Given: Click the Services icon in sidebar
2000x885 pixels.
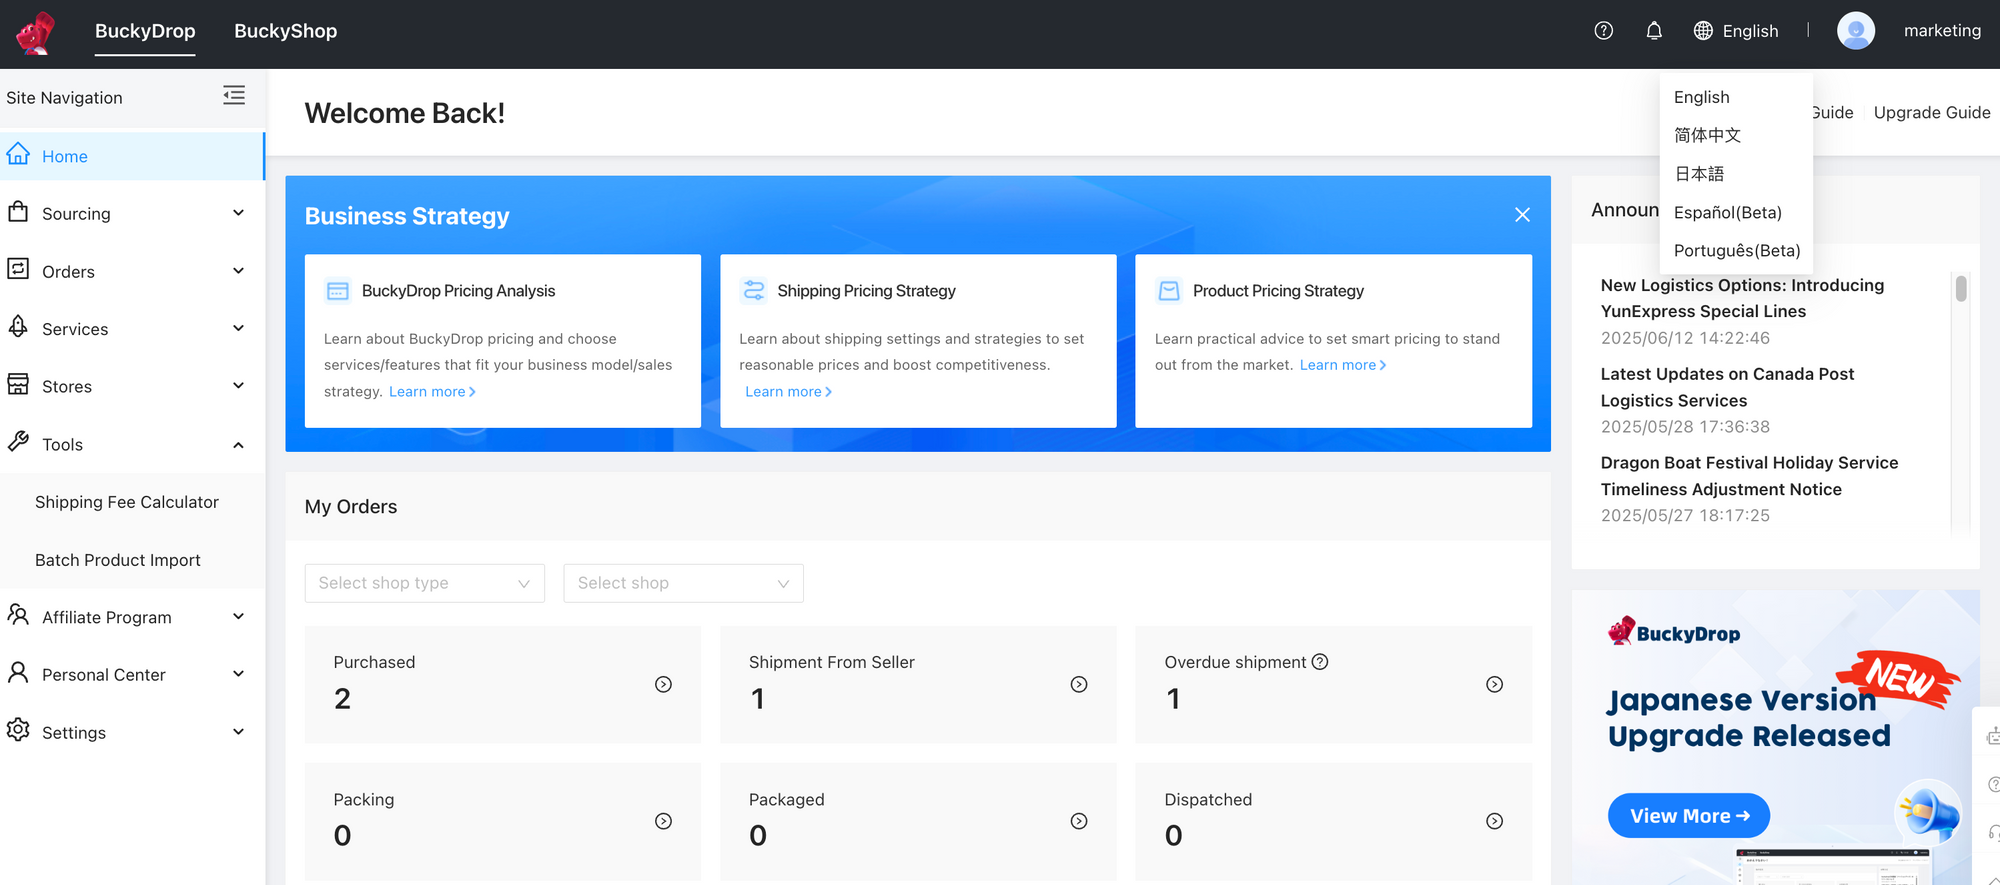Looking at the screenshot, I should (x=18, y=327).
